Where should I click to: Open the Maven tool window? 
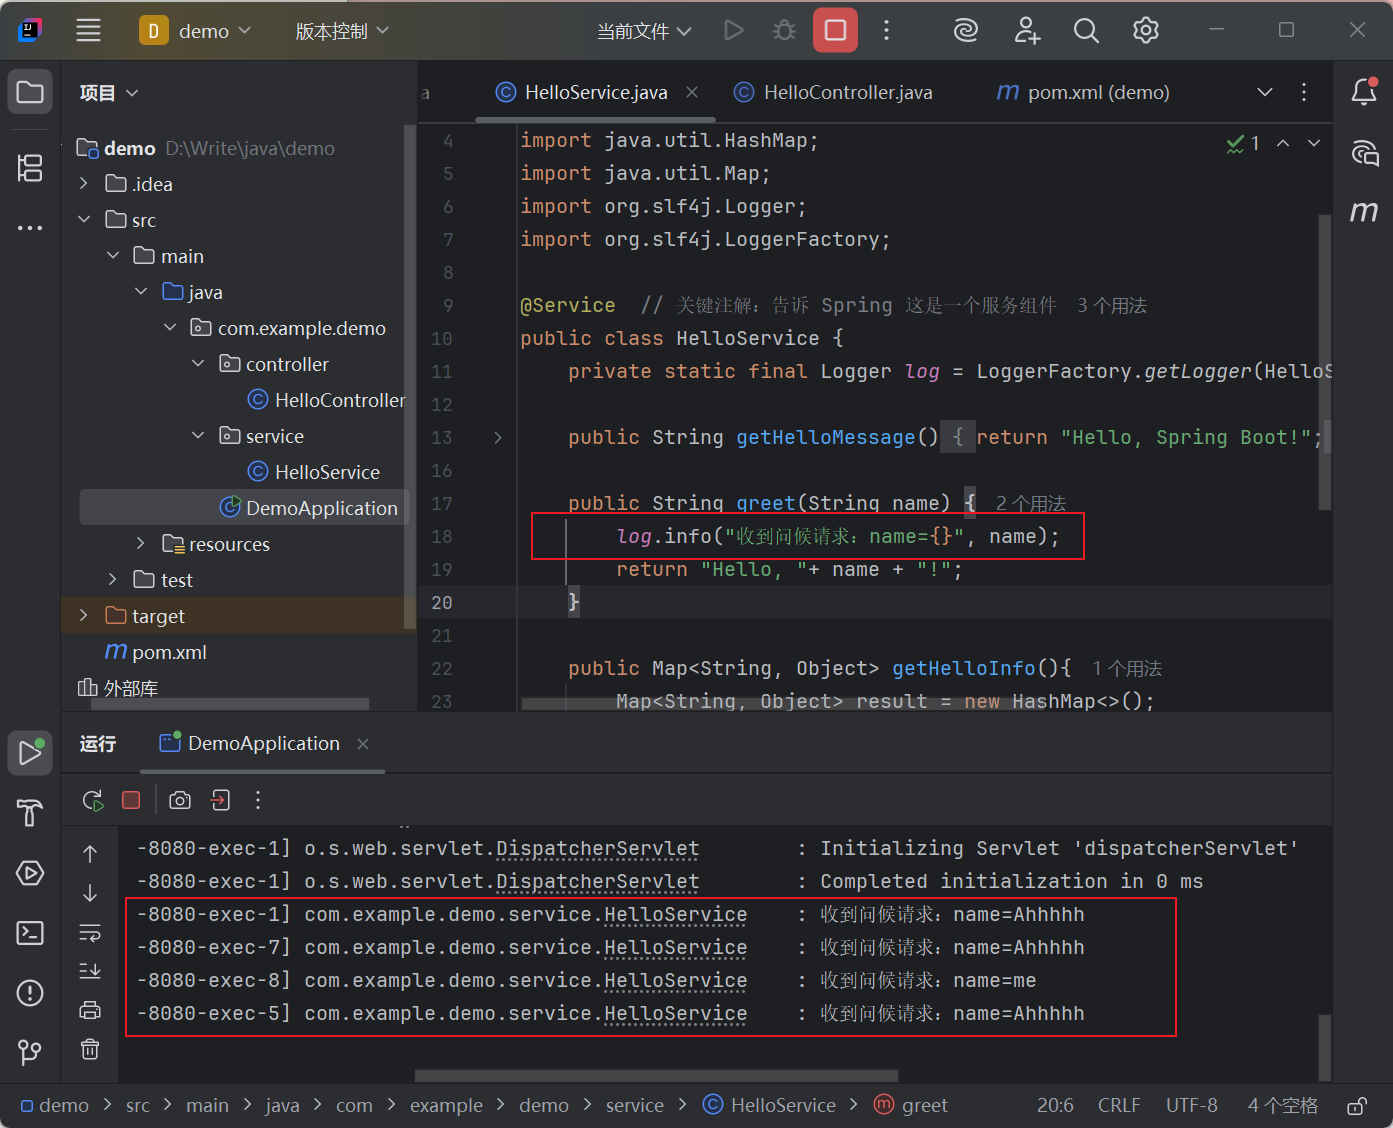[x=1364, y=212]
